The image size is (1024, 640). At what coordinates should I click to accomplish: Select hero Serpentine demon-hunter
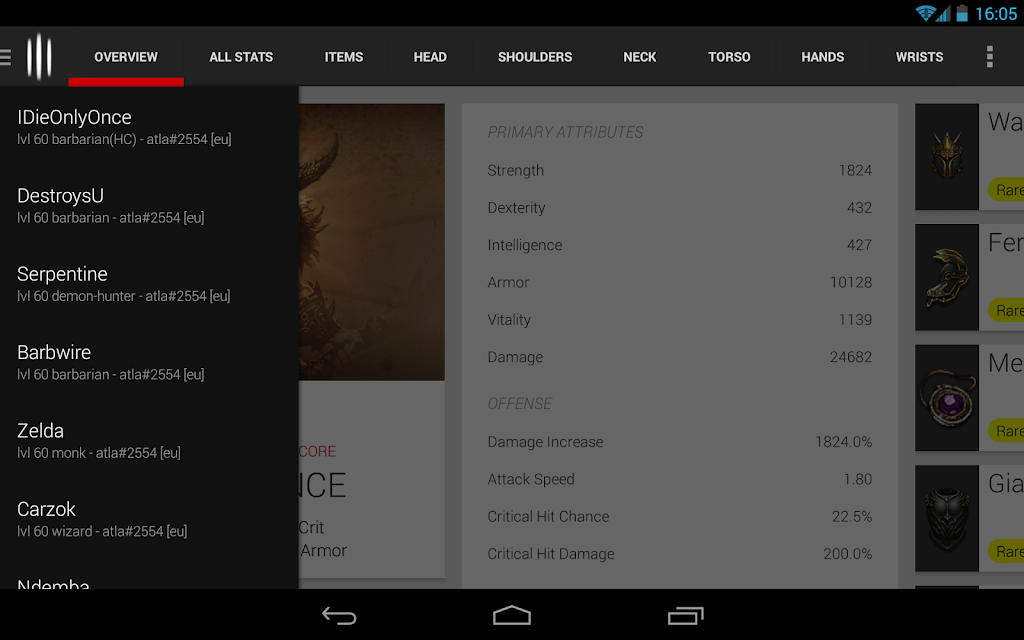pyautogui.click(x=149, y=283)
